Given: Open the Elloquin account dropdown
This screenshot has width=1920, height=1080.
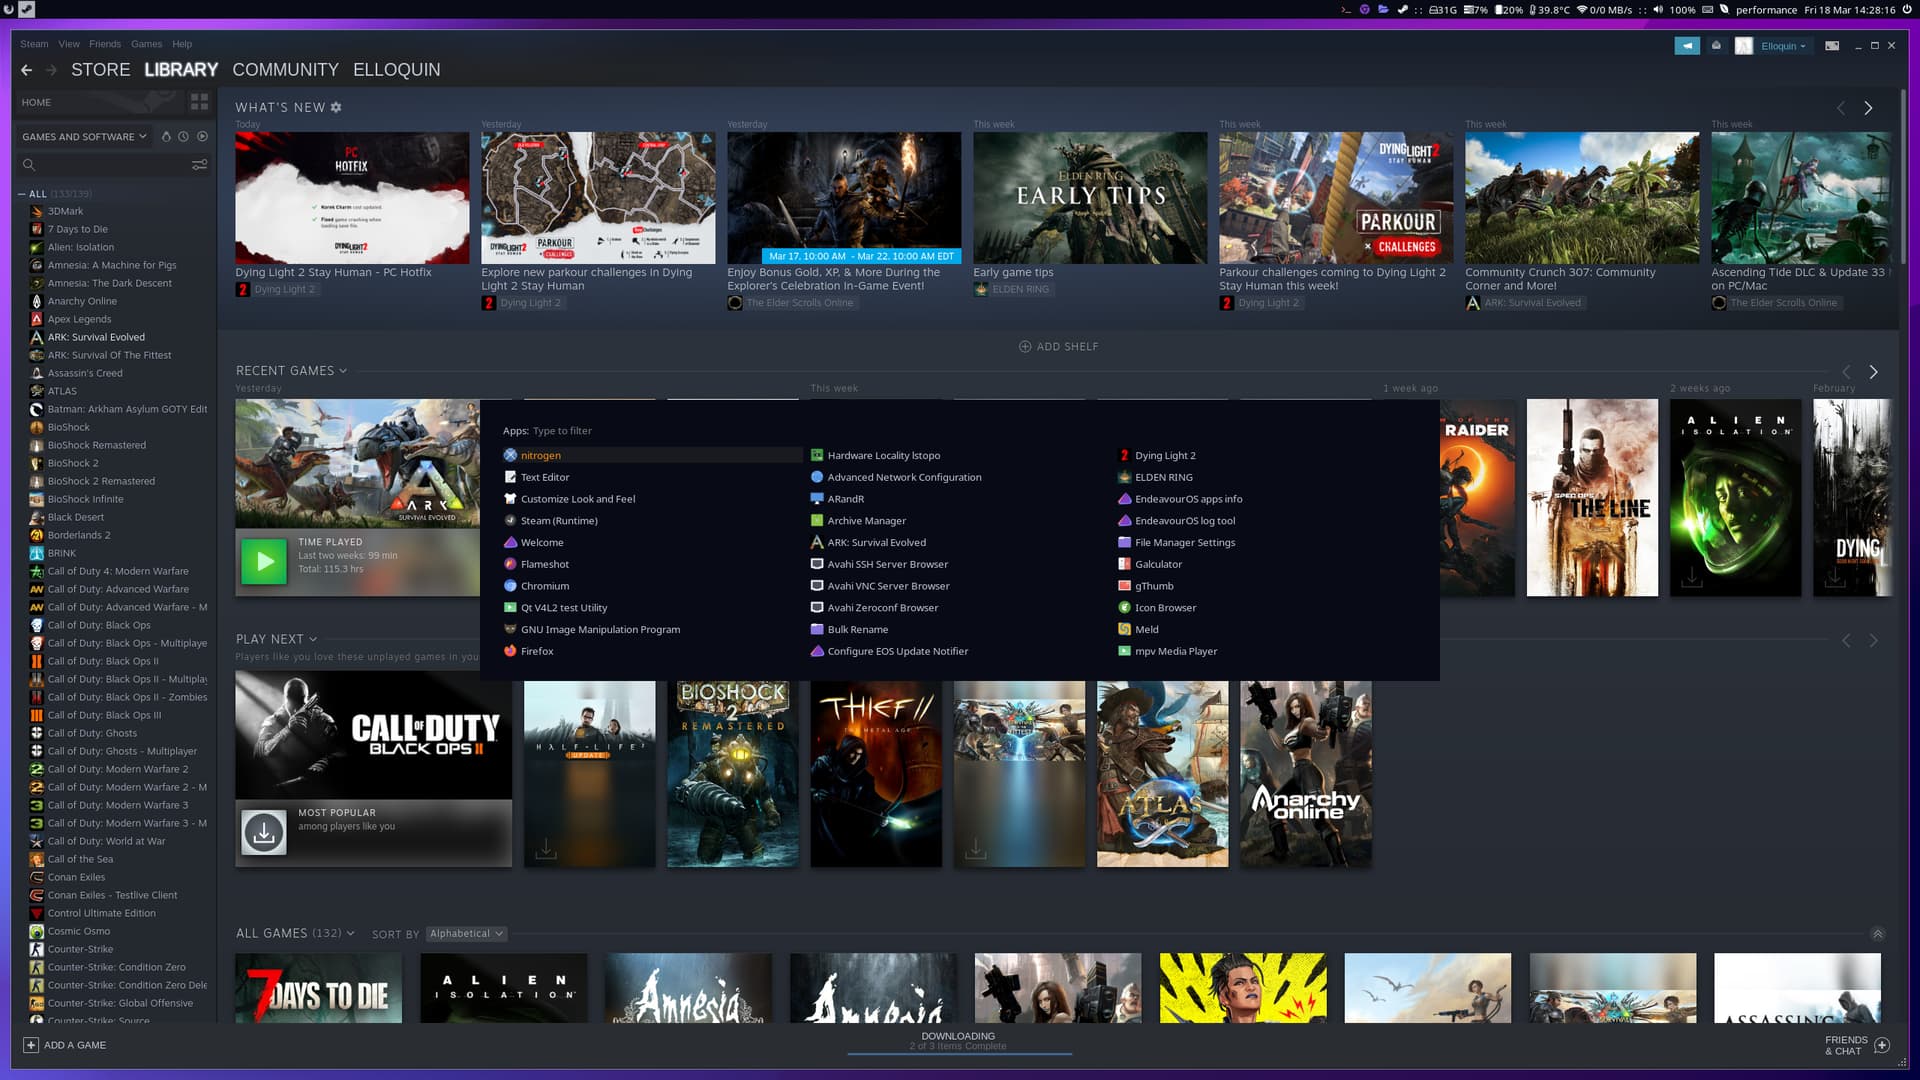Looking at the screenshot, I should click(1783, 46).
